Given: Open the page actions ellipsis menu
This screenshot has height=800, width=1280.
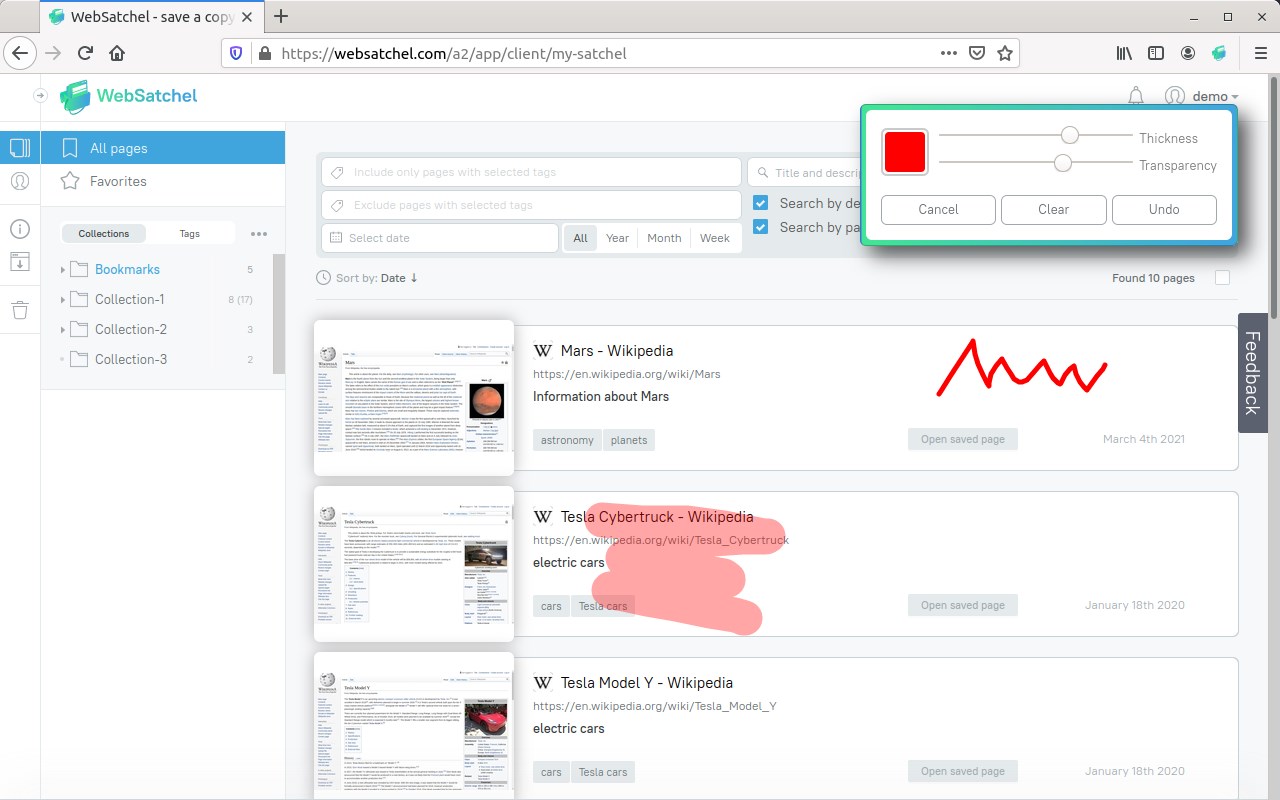Looking at the screenshot, I should coord(949,53).
